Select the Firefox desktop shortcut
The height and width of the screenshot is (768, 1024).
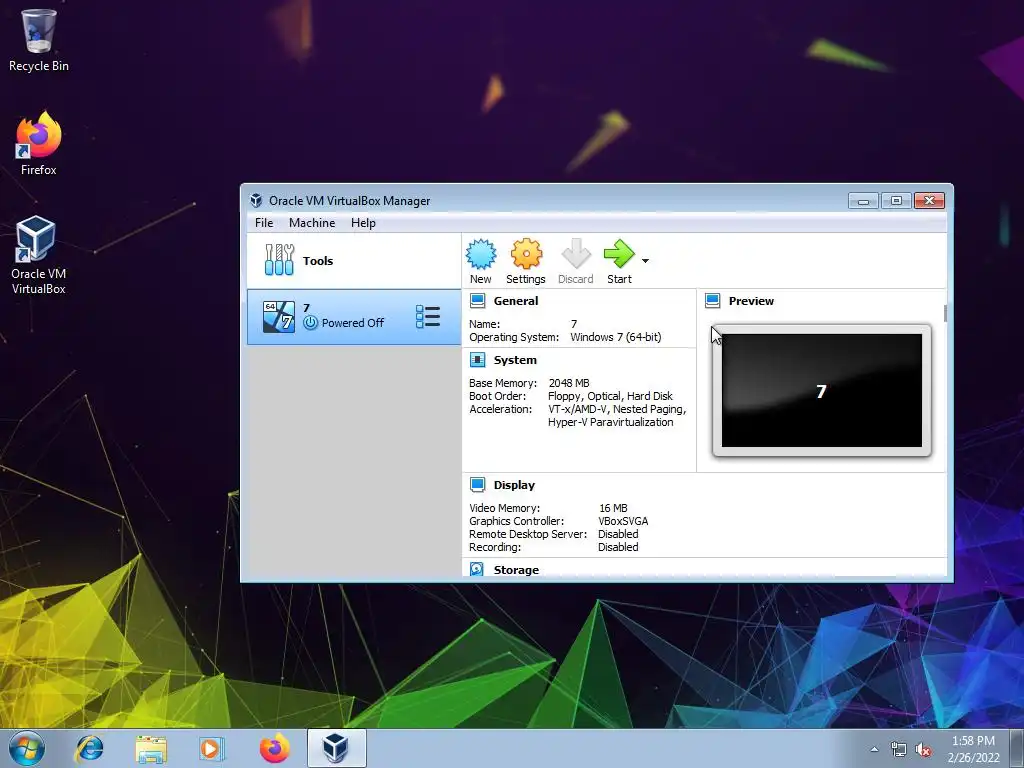click(x=39, y=143)
